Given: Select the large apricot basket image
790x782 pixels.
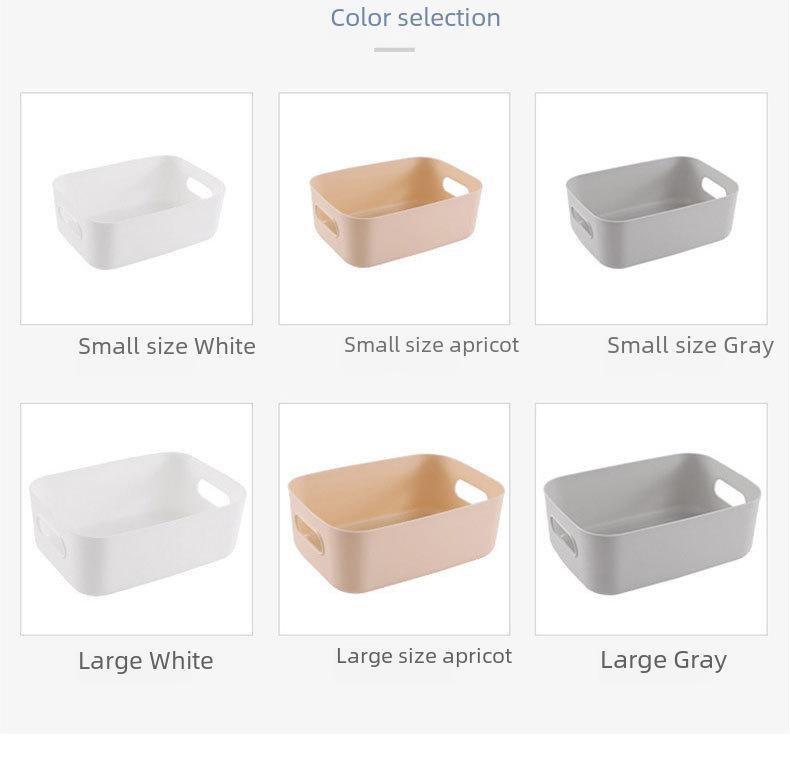Looking at the screenshot, I should pyautogui.click(x=394, y=519).
